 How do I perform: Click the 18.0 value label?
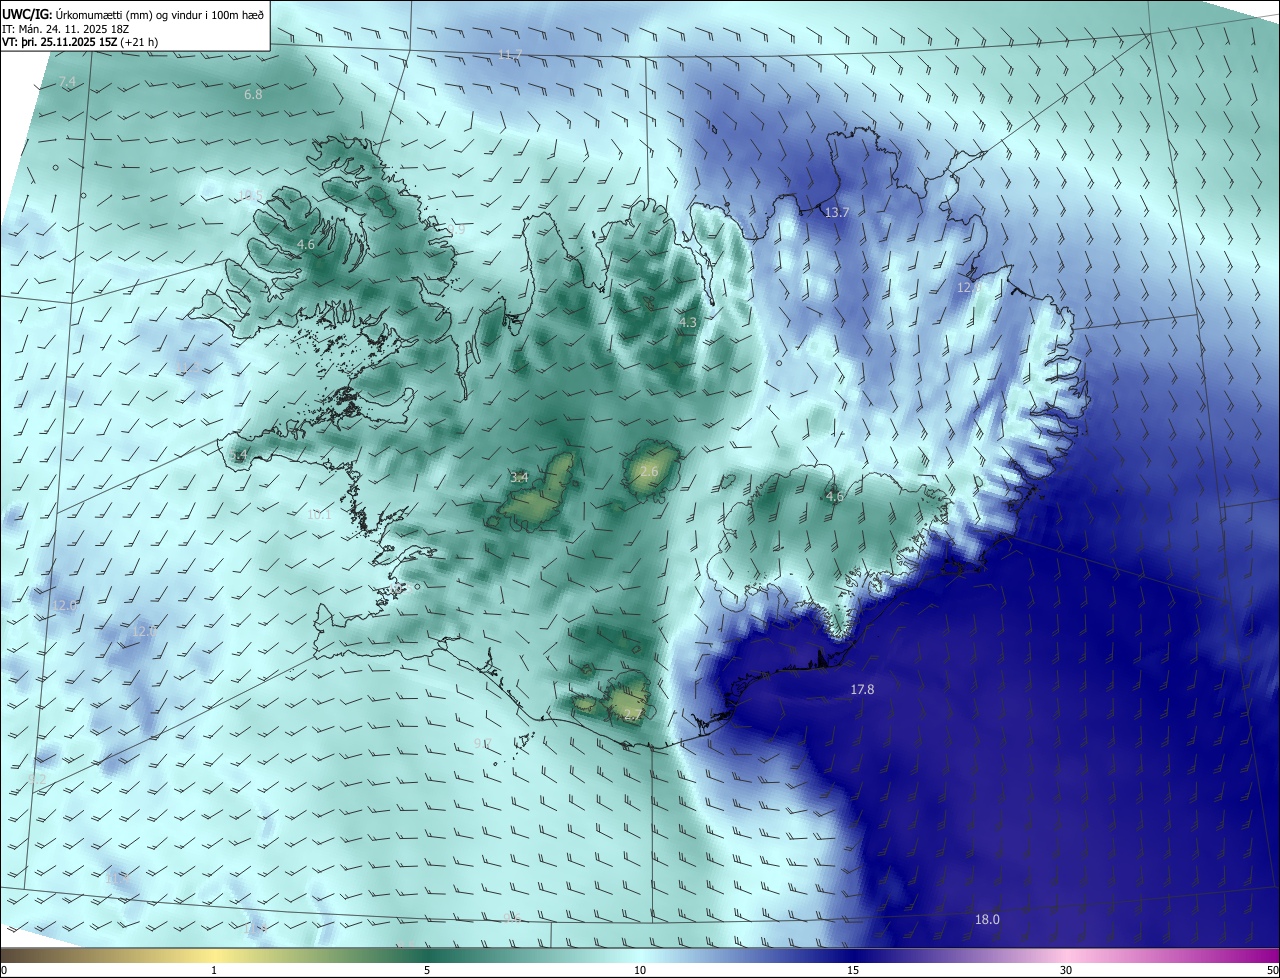[x=987, y=919]
